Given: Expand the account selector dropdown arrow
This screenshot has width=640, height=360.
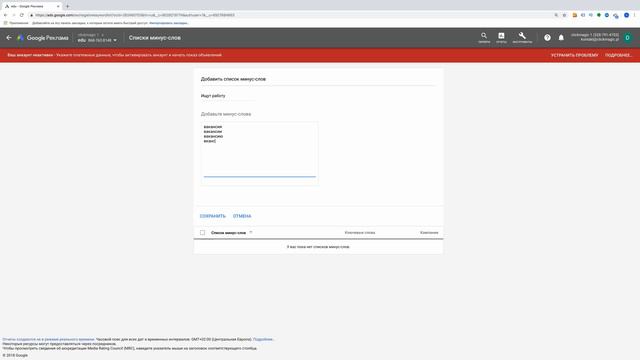Looking at the screenshot, I should click(115, 40).
